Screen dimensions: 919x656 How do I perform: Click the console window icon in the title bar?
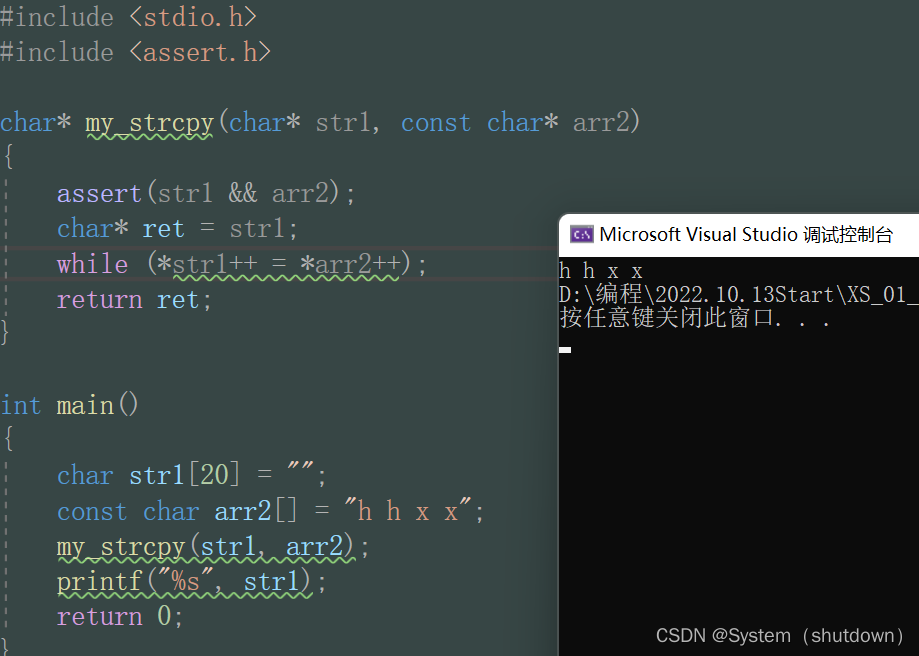581,234
